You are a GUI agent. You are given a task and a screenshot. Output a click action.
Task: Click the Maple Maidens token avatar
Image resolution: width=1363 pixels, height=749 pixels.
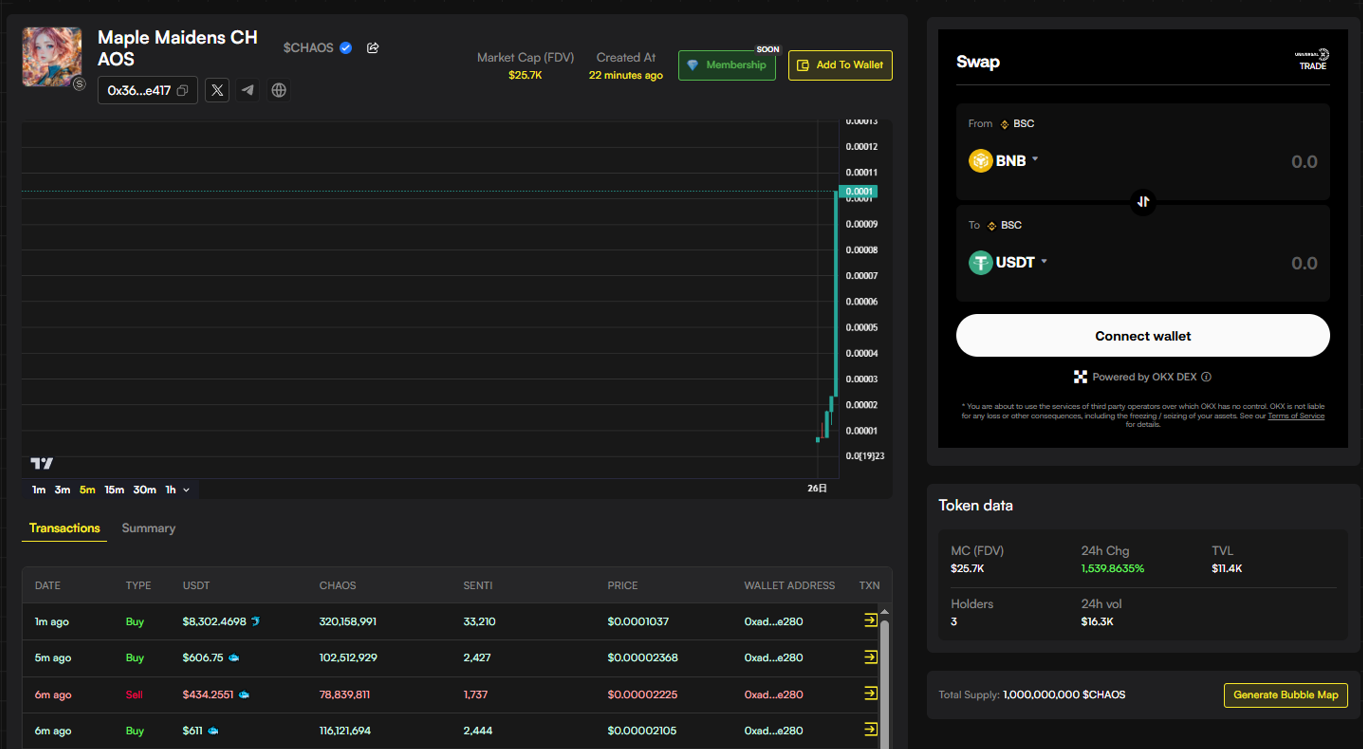pyautogui.click(x=52, y=57)
